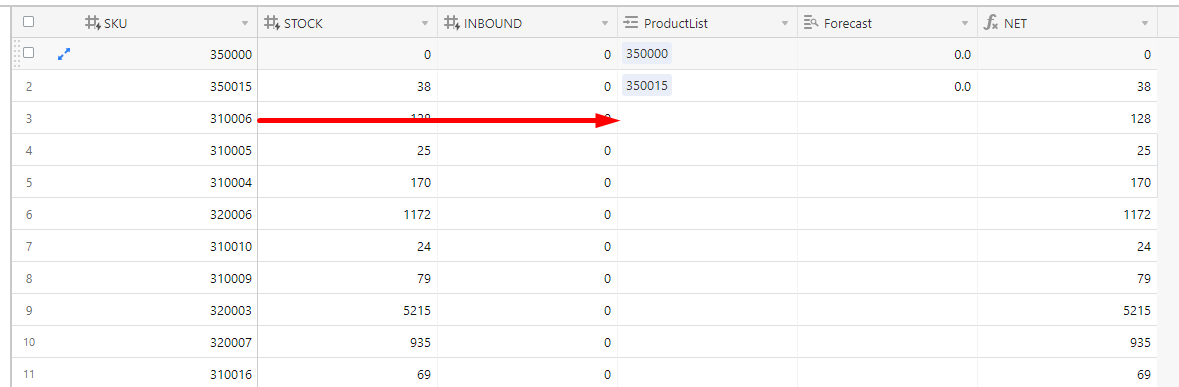Open the SKU column dropdown menu
This screenshot has height=387, width=1179.
[244, 24]
